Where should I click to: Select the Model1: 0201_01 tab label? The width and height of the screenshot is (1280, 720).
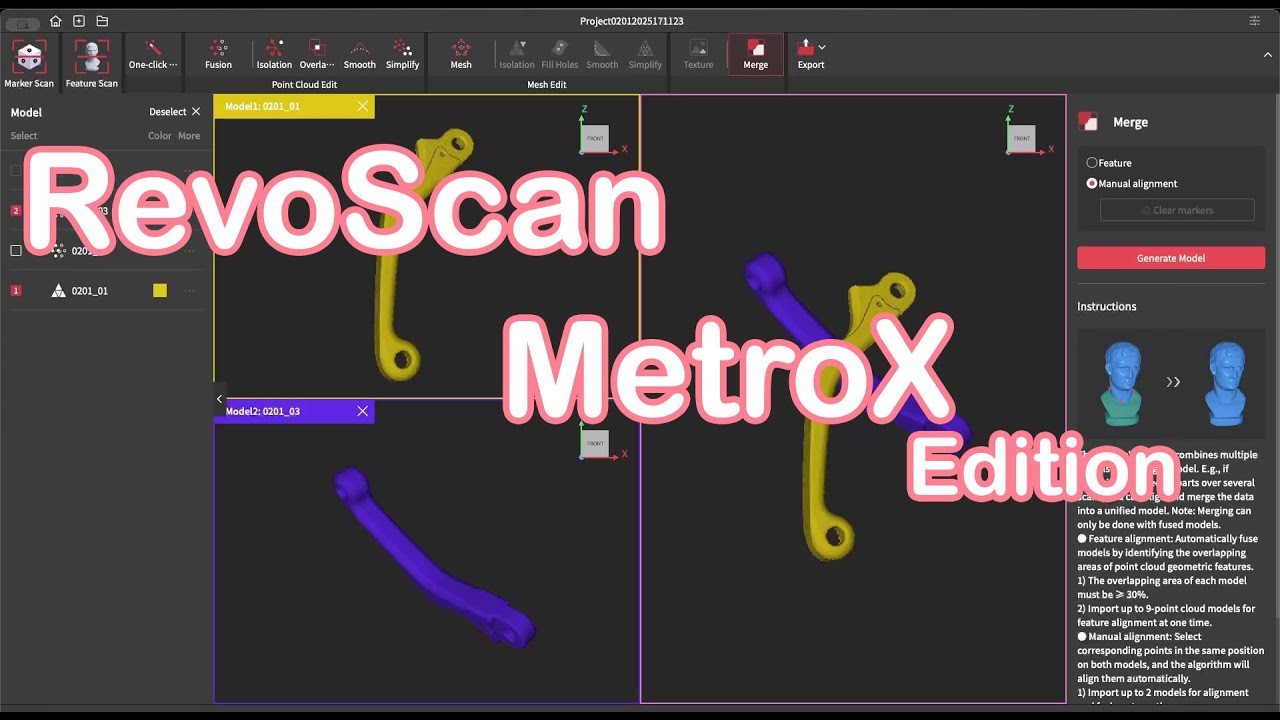(x=262, y=106)
